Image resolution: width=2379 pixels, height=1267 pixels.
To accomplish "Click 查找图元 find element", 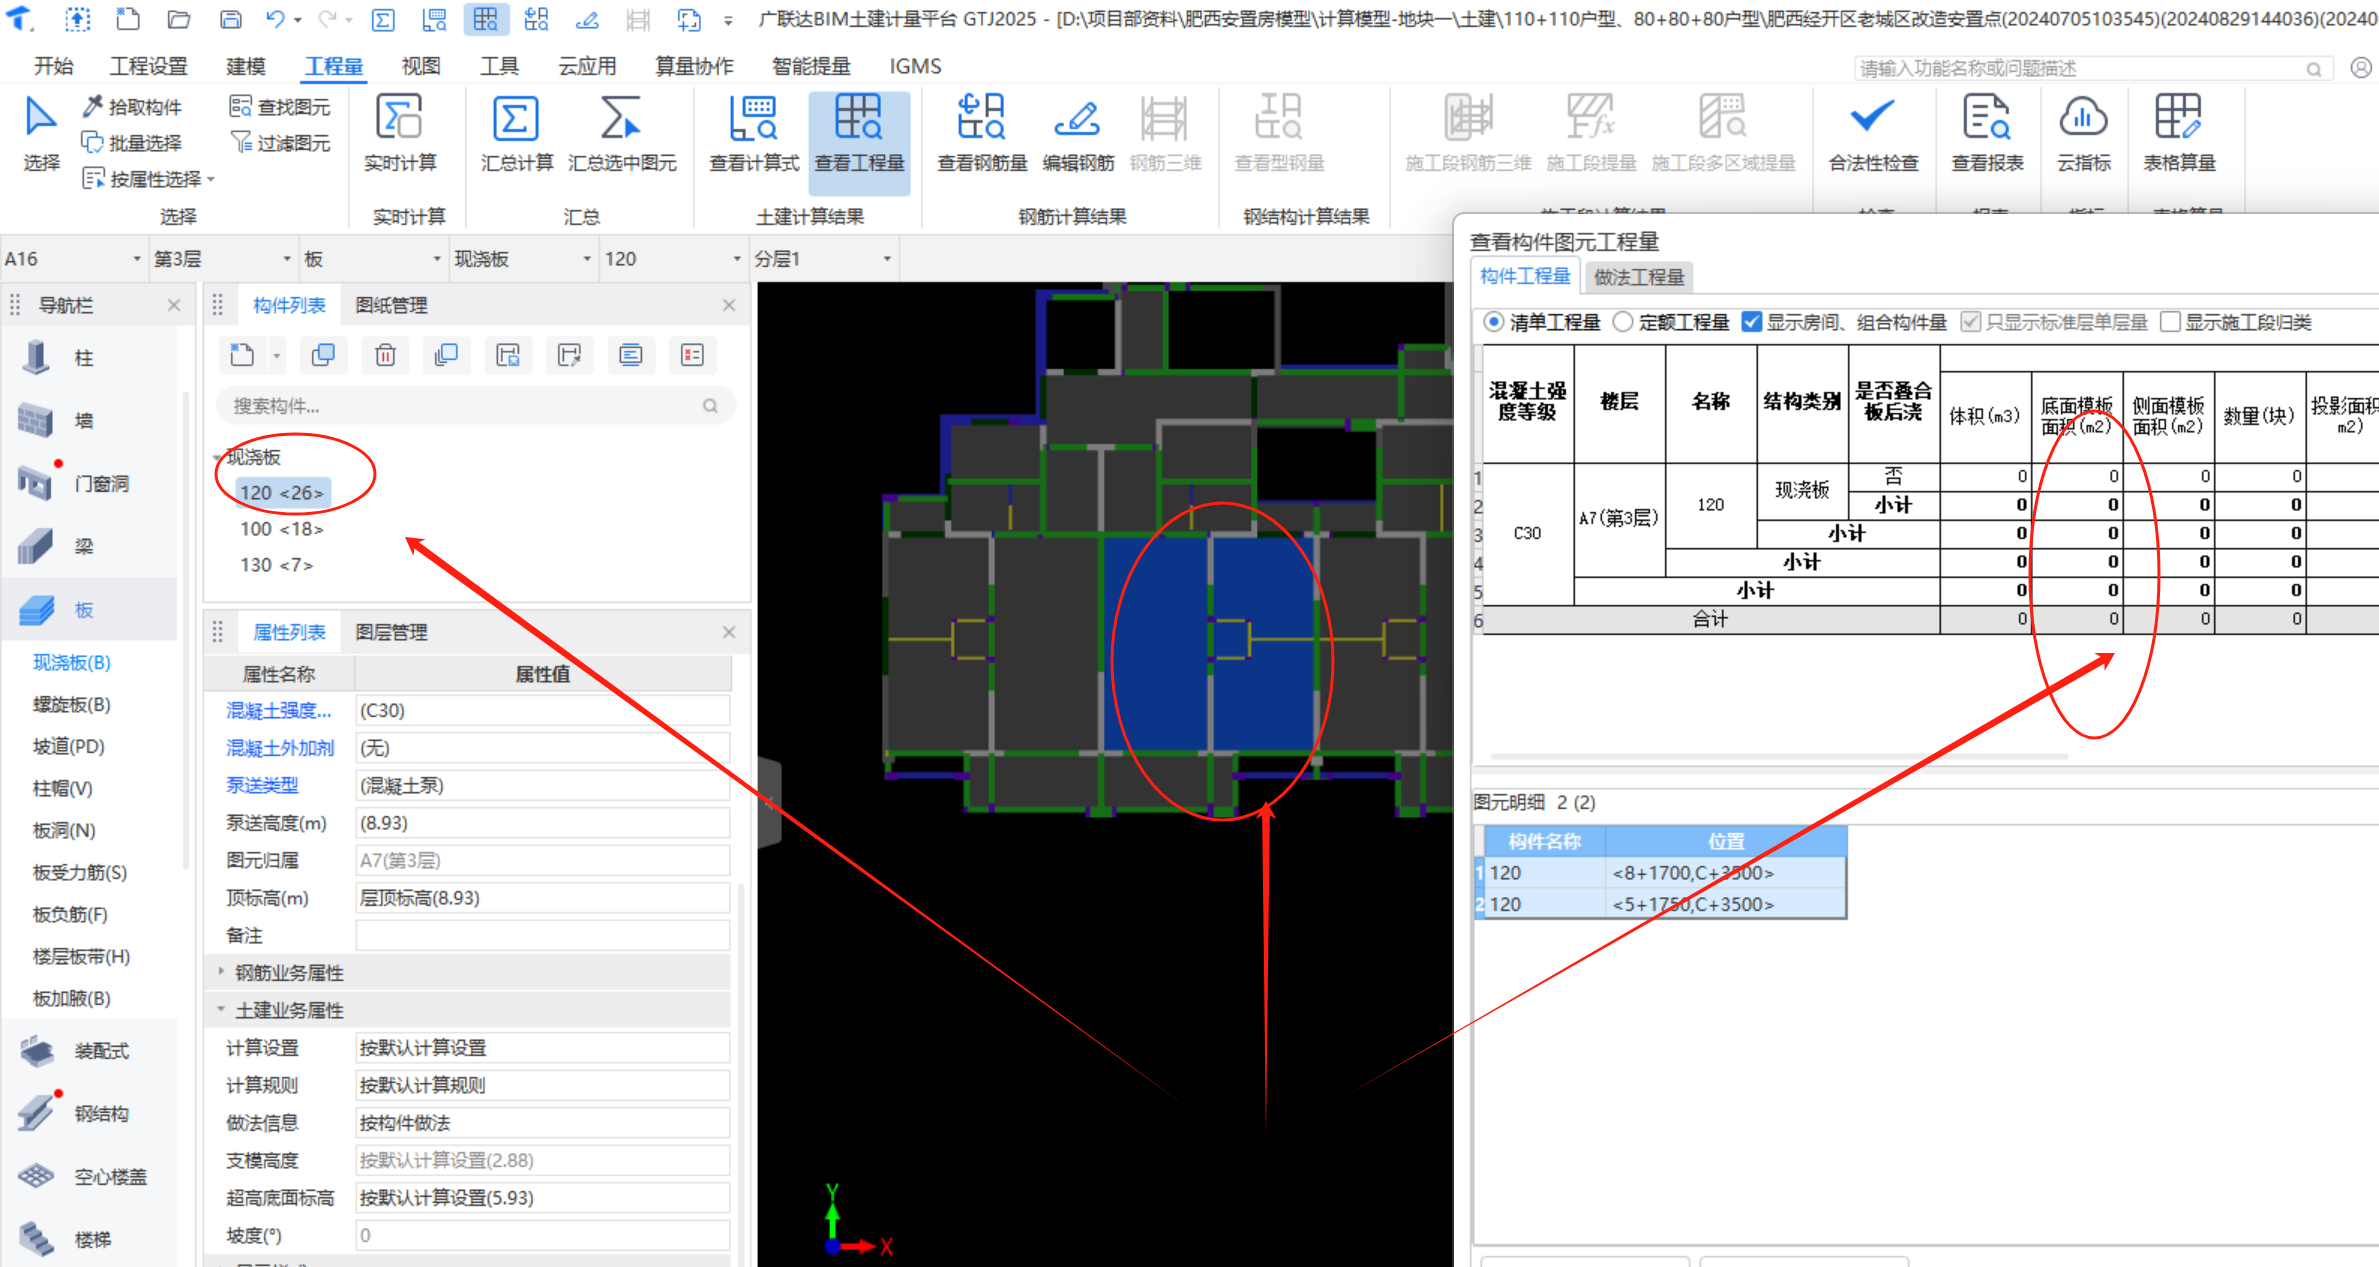I will 280,107.
